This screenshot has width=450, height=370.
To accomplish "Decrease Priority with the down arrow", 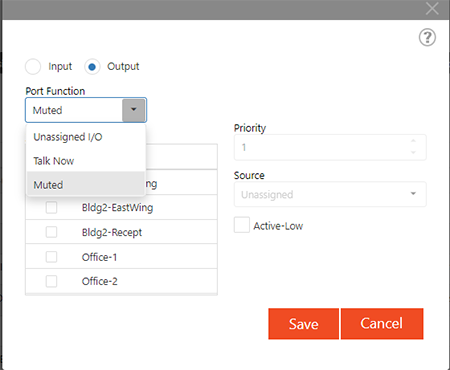I will click(413, 152).
